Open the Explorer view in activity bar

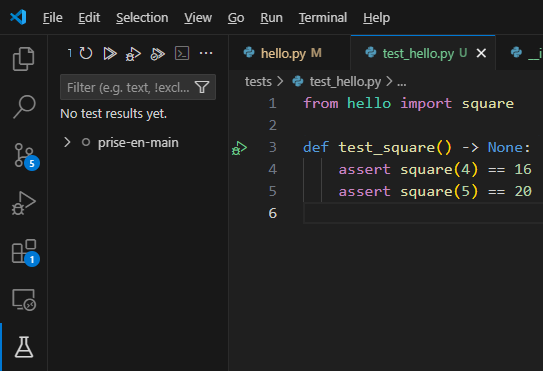(x=24, y=59)
